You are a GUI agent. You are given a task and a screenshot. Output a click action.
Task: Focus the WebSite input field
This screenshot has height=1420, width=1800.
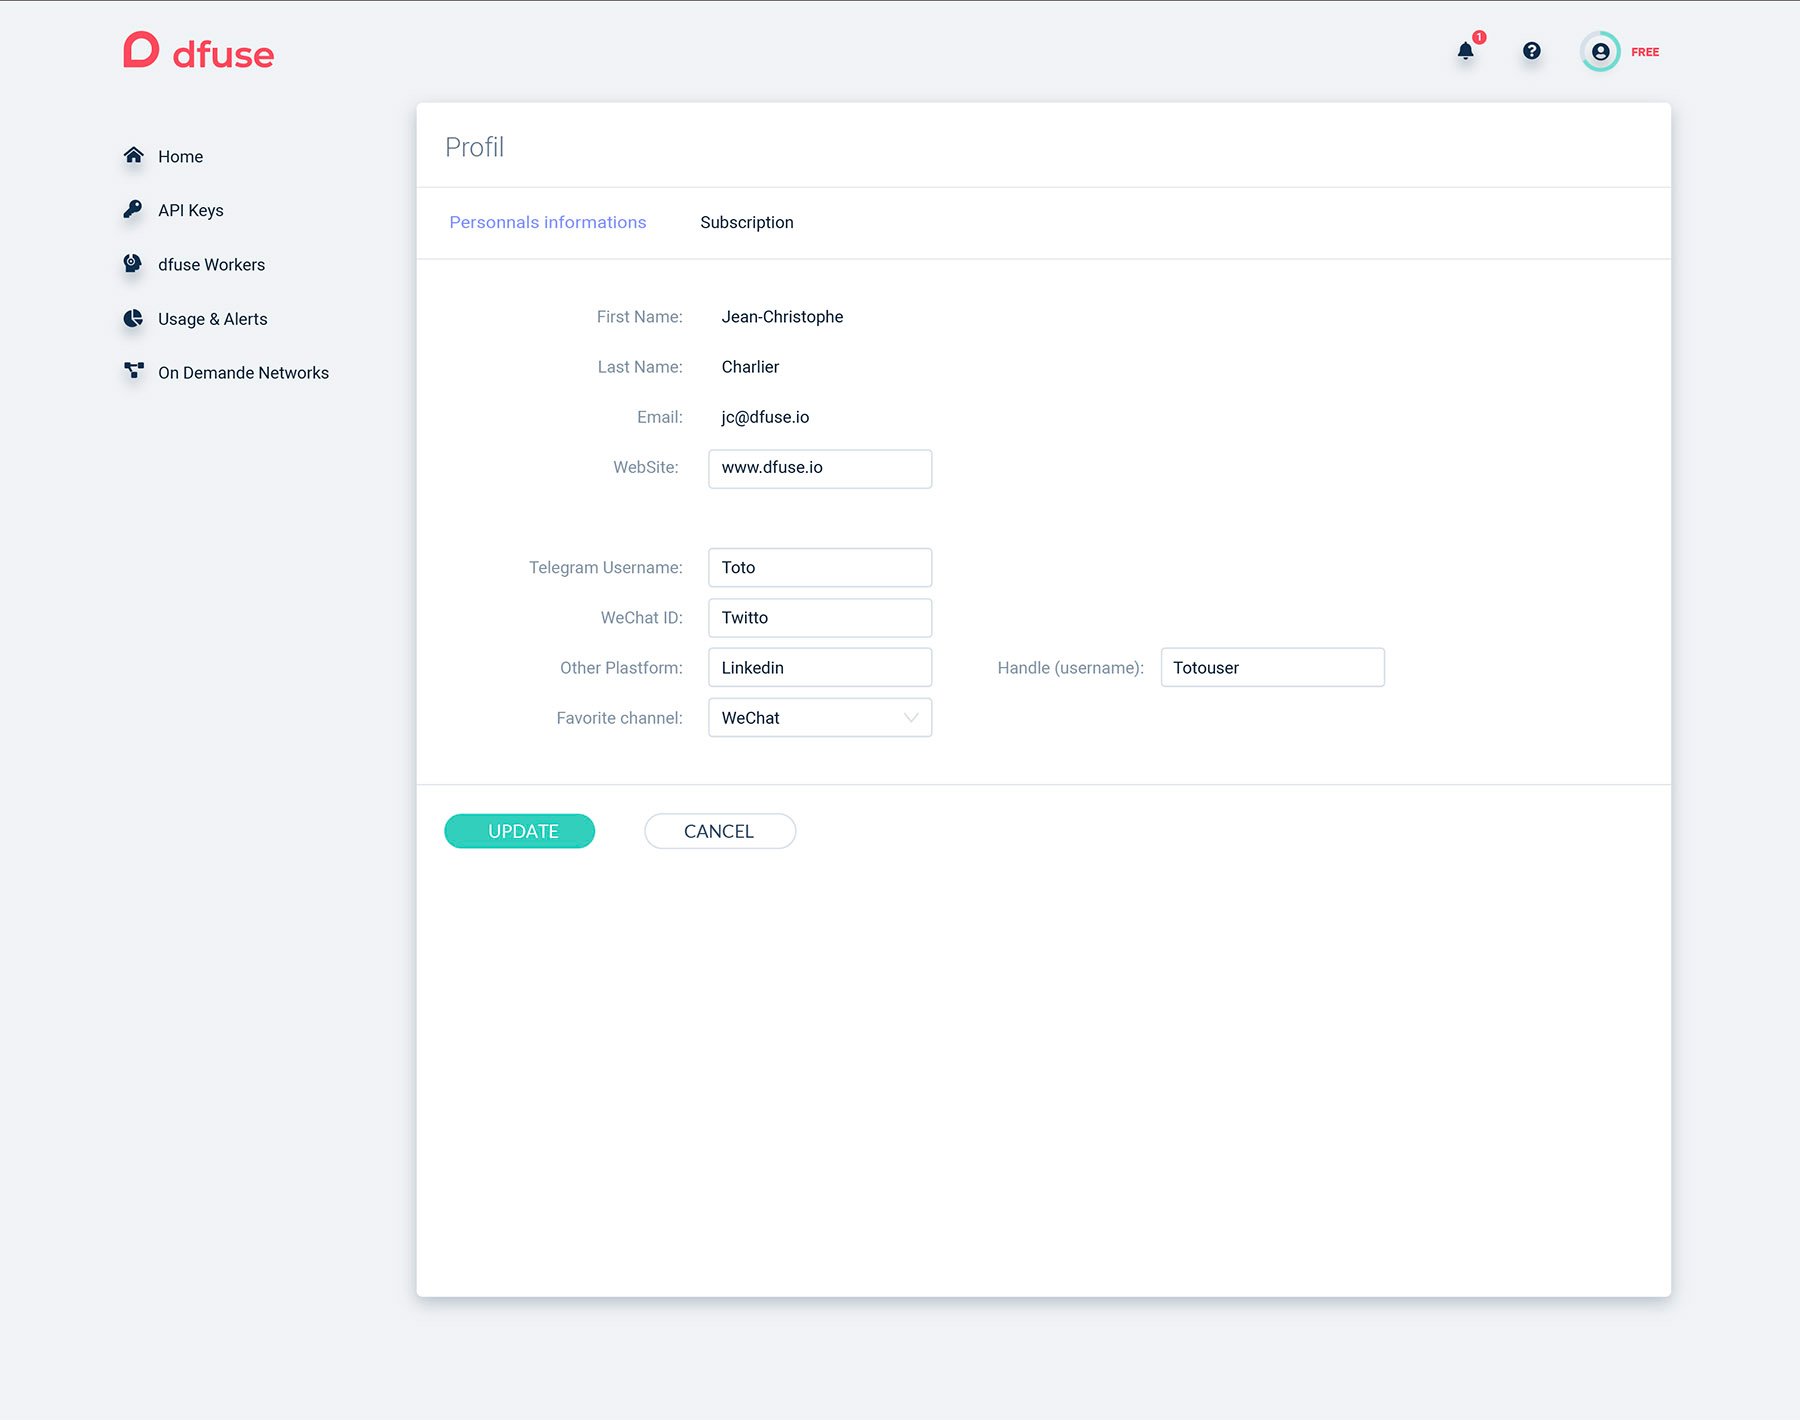click(820, 468)
